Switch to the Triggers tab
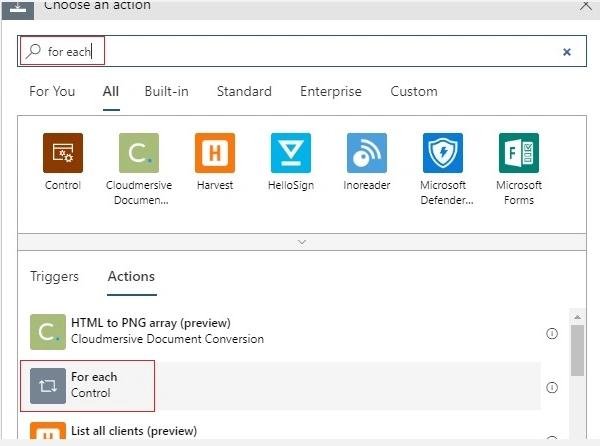The width and height of the screenshot is (600, 446). click(x=54, y=276)
